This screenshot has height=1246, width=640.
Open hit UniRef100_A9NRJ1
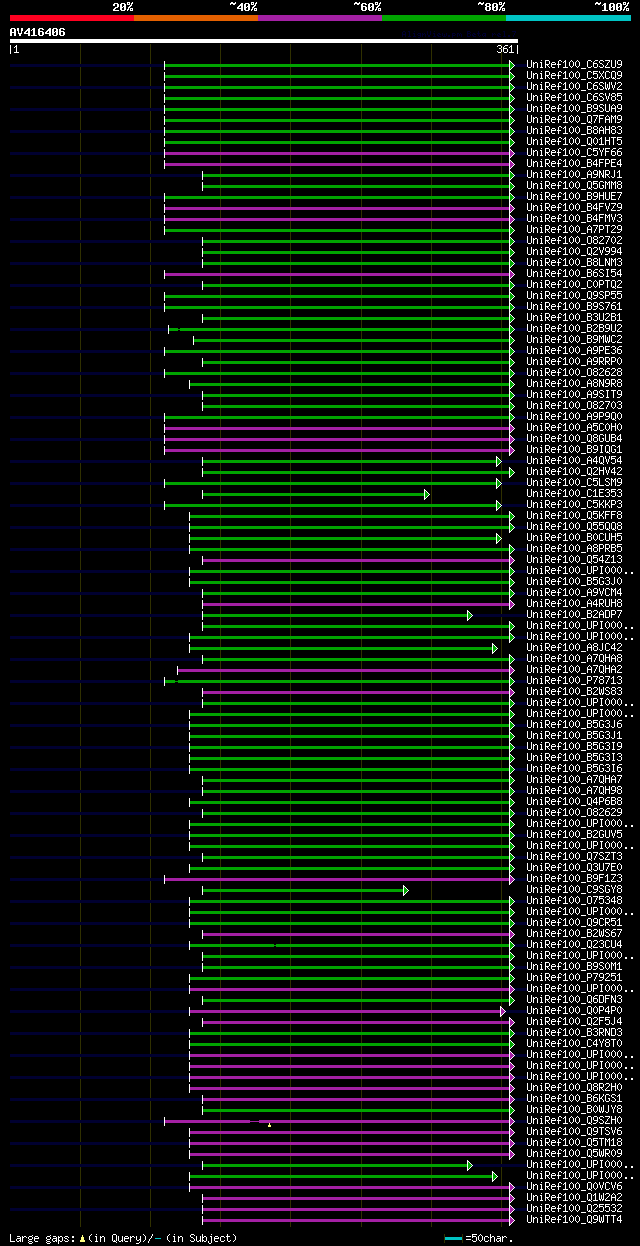[x=574, y=175]
